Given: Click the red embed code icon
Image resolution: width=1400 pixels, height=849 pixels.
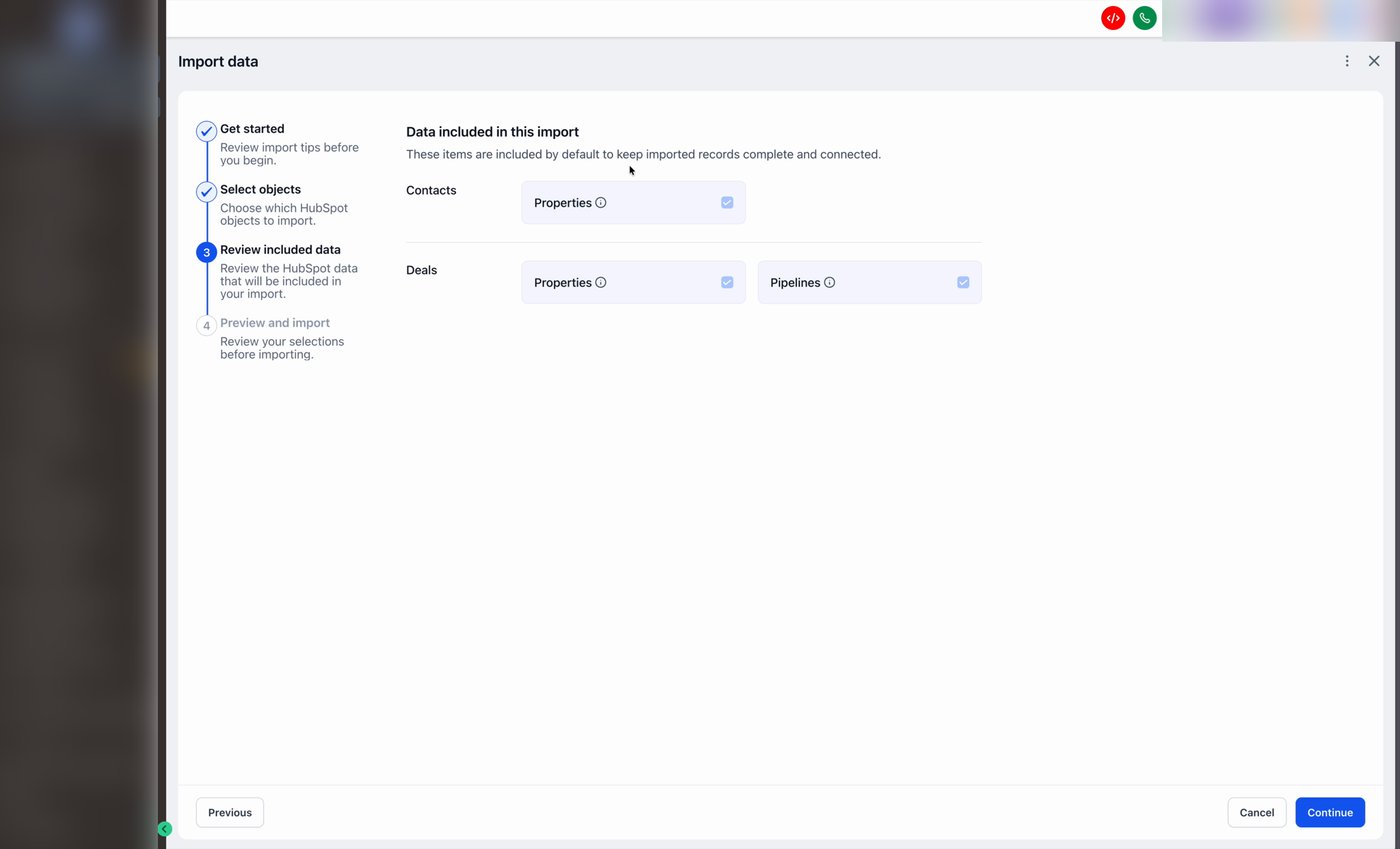Looking at the screenshot, I should 1112,17.
